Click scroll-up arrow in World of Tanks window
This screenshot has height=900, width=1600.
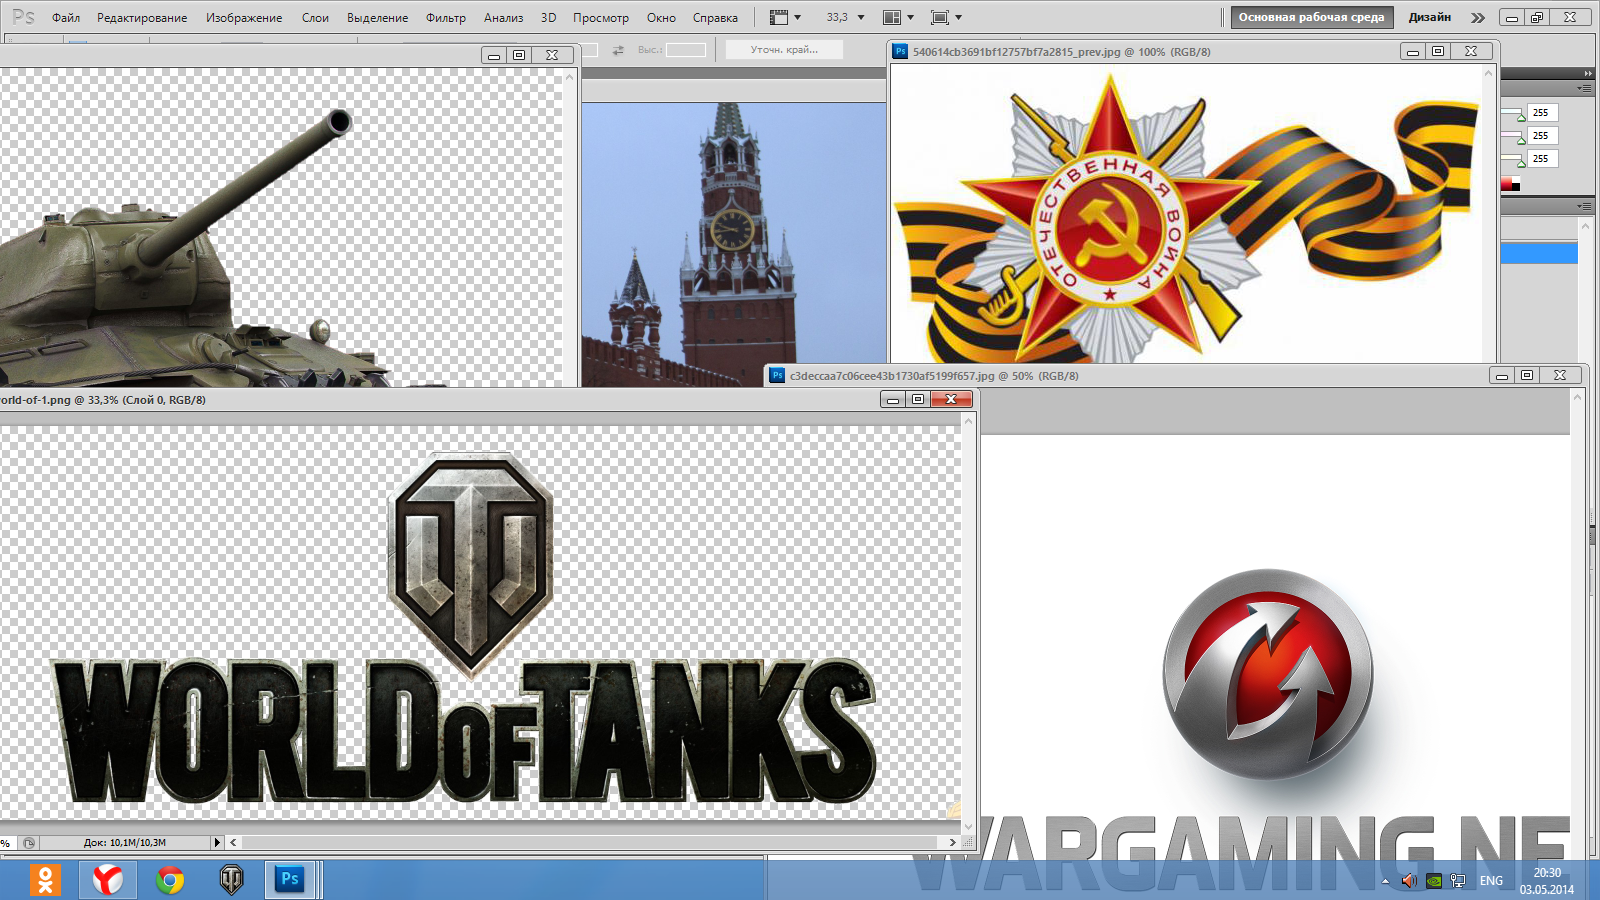[968, 421]
